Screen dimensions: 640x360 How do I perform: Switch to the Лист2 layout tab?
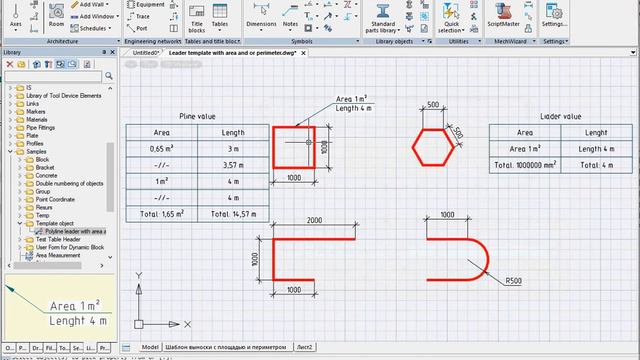(304, 347)
